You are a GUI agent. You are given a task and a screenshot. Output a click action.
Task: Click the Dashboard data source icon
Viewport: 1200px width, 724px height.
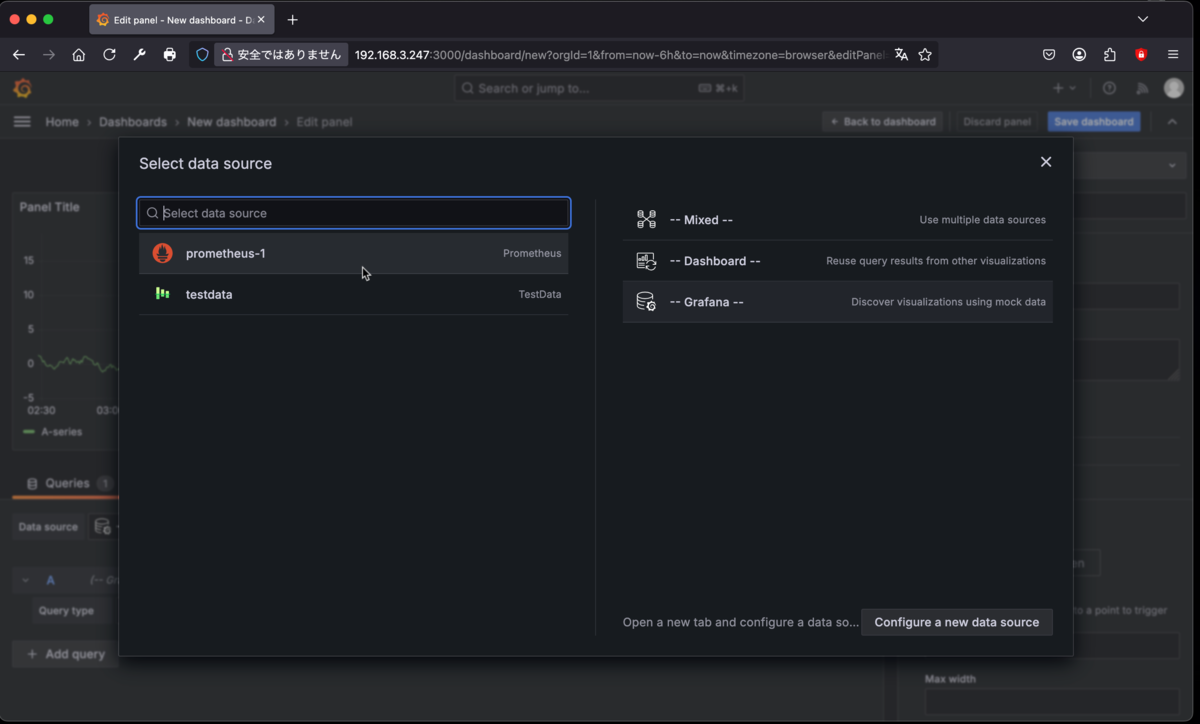click(x=646, y=261)
